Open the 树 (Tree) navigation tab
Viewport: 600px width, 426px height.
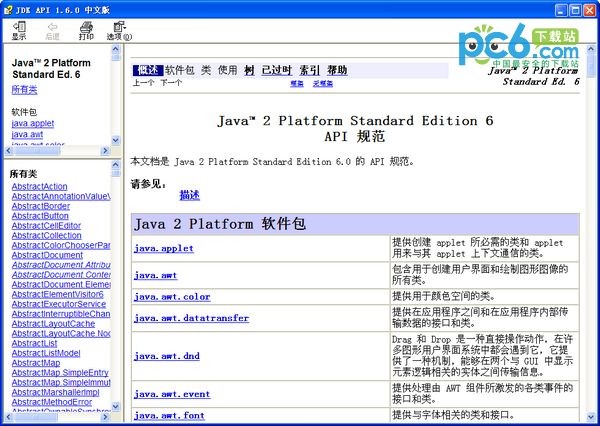click(x=249, y=70)
